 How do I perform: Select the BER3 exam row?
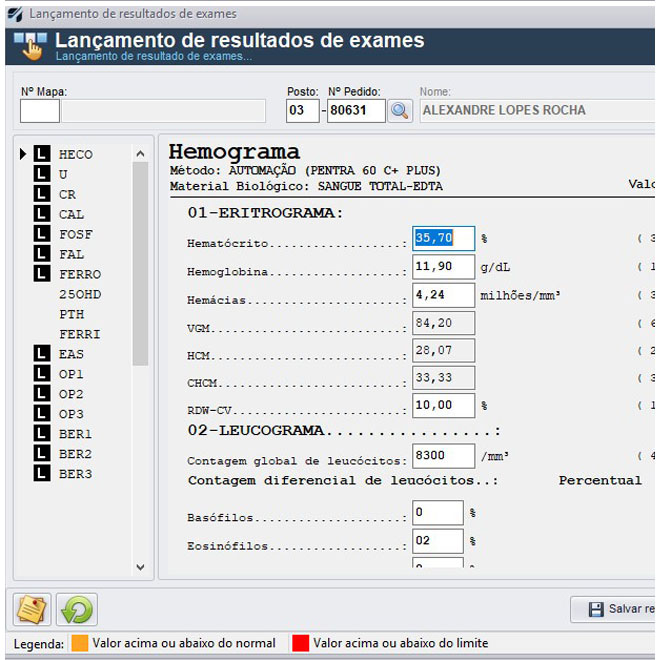coord(75,474)
